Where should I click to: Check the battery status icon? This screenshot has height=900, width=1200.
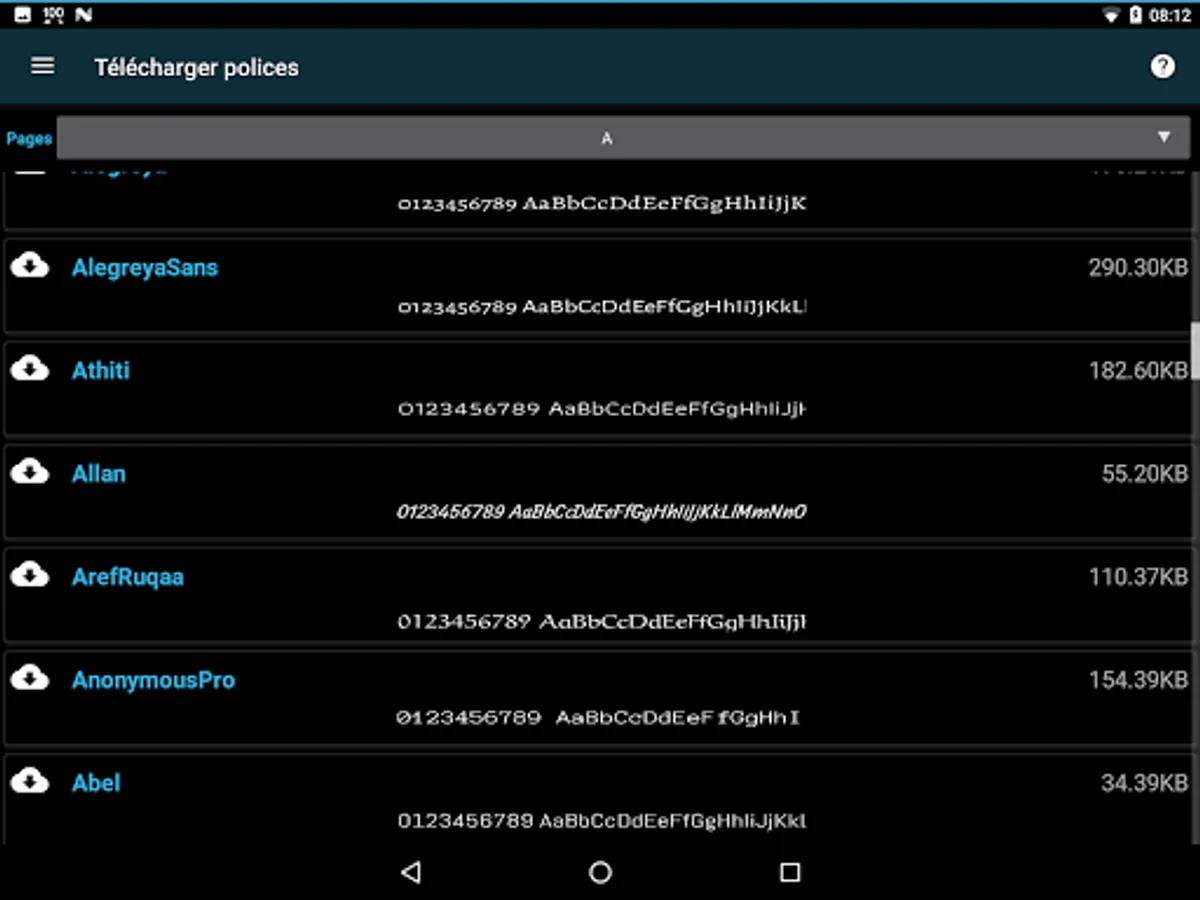(x=1136, y=15)
